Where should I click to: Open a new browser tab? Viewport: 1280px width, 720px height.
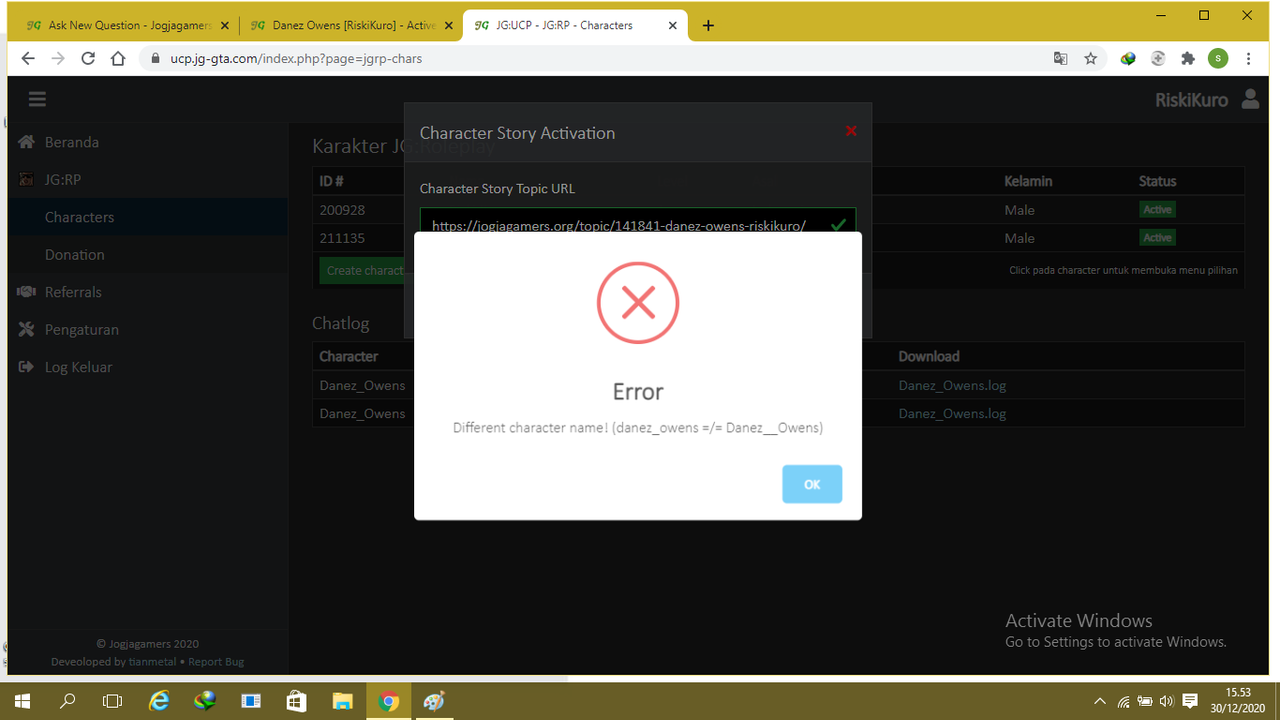pyautogui.click(x=708, y=26)
